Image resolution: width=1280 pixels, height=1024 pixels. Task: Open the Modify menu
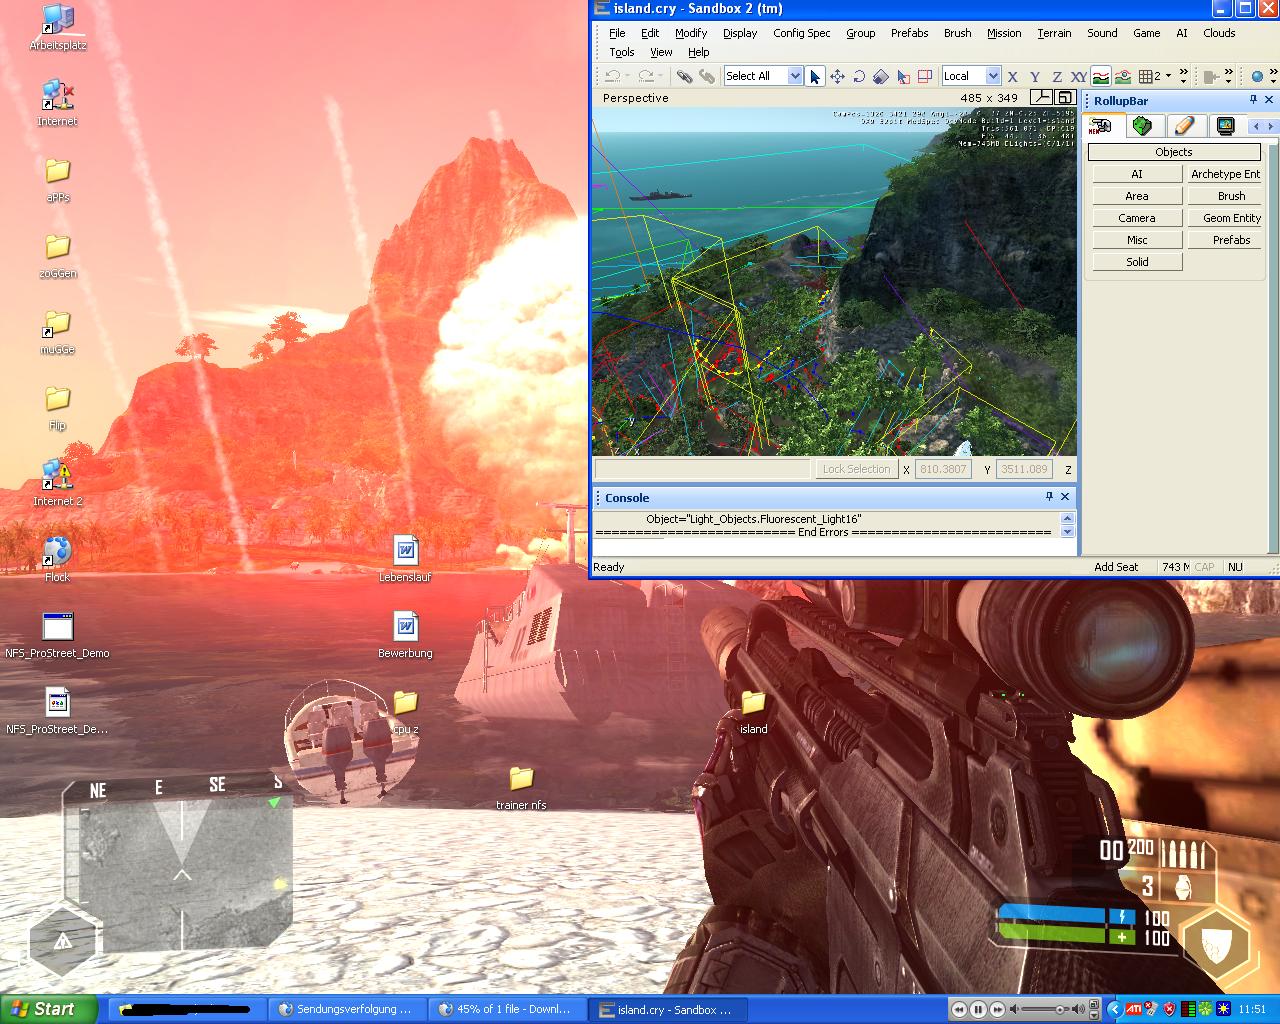click(x=691, y=33)
